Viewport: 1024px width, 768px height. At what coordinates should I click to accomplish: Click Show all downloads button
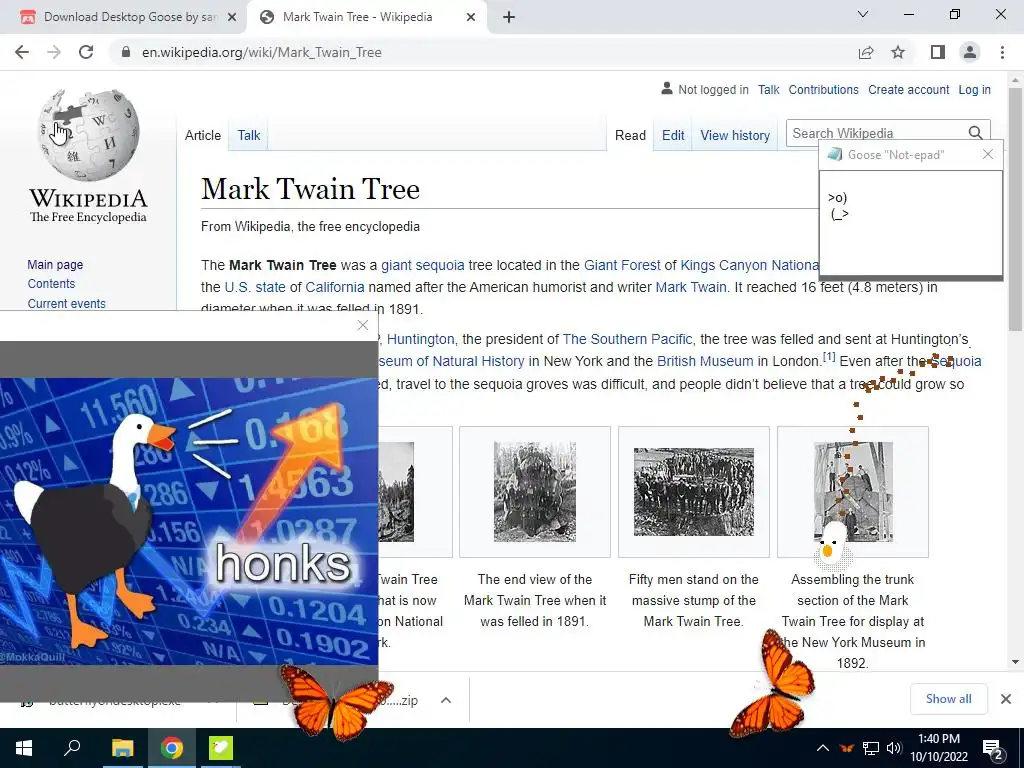point(948,699)
